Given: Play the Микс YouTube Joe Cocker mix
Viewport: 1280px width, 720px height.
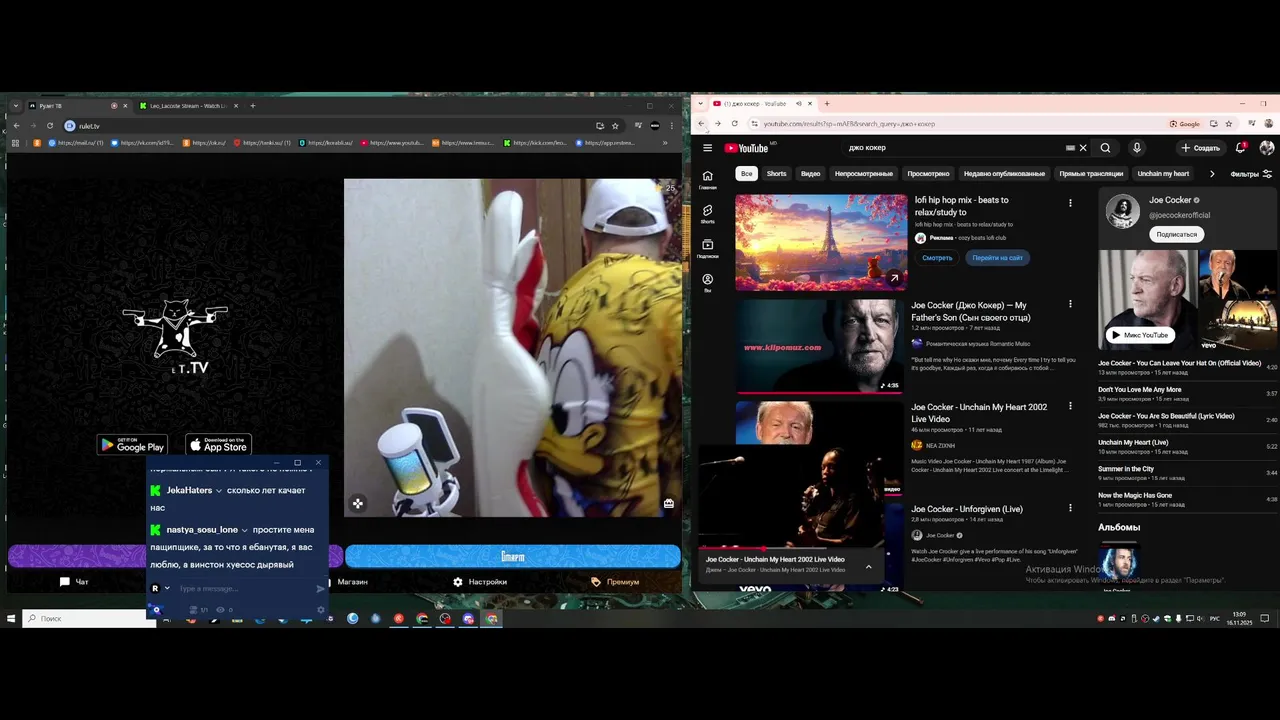Looking at the screenshot, I should (x=1139, y=335).
